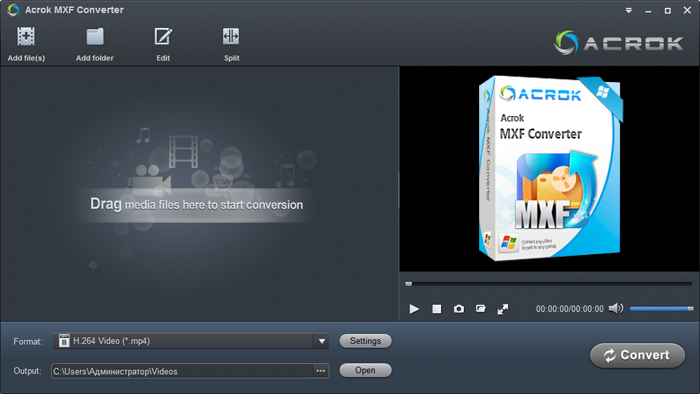
Task: Minimize the Acrok MXF Converter window
Action: pos(648,11)
